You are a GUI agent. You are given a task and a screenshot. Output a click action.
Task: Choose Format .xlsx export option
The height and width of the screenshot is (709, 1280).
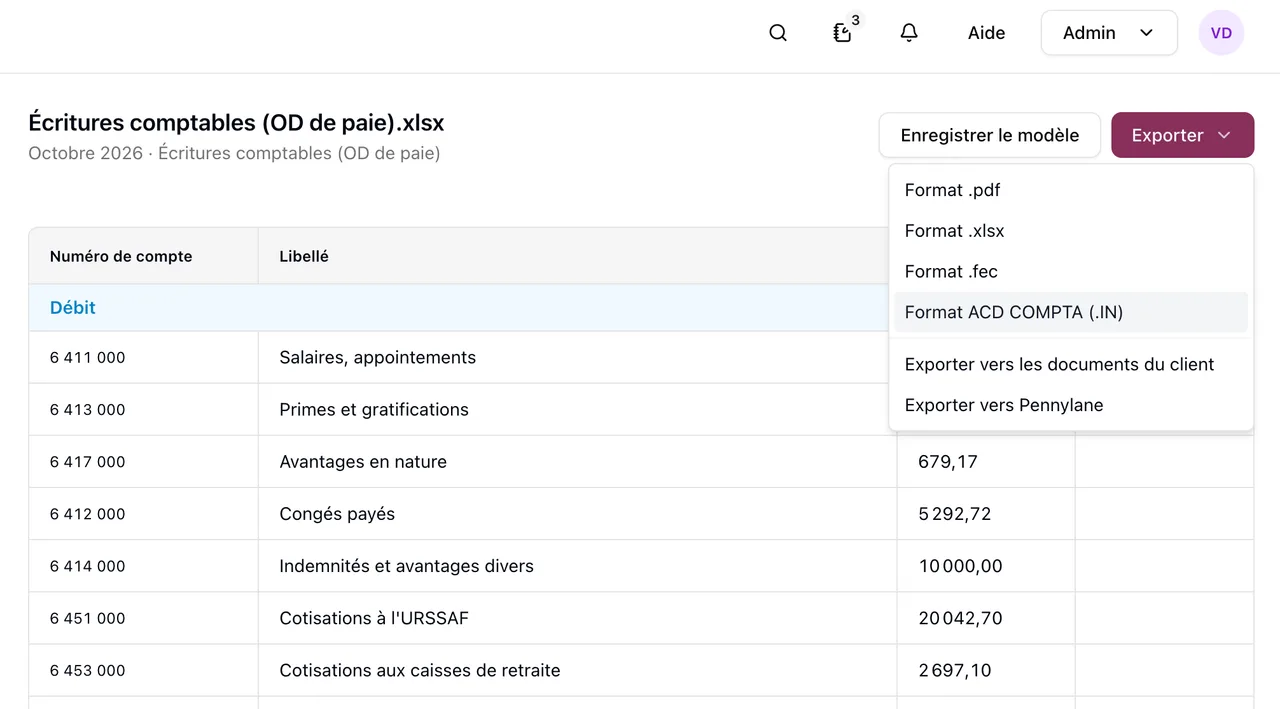coord(1070,231)
